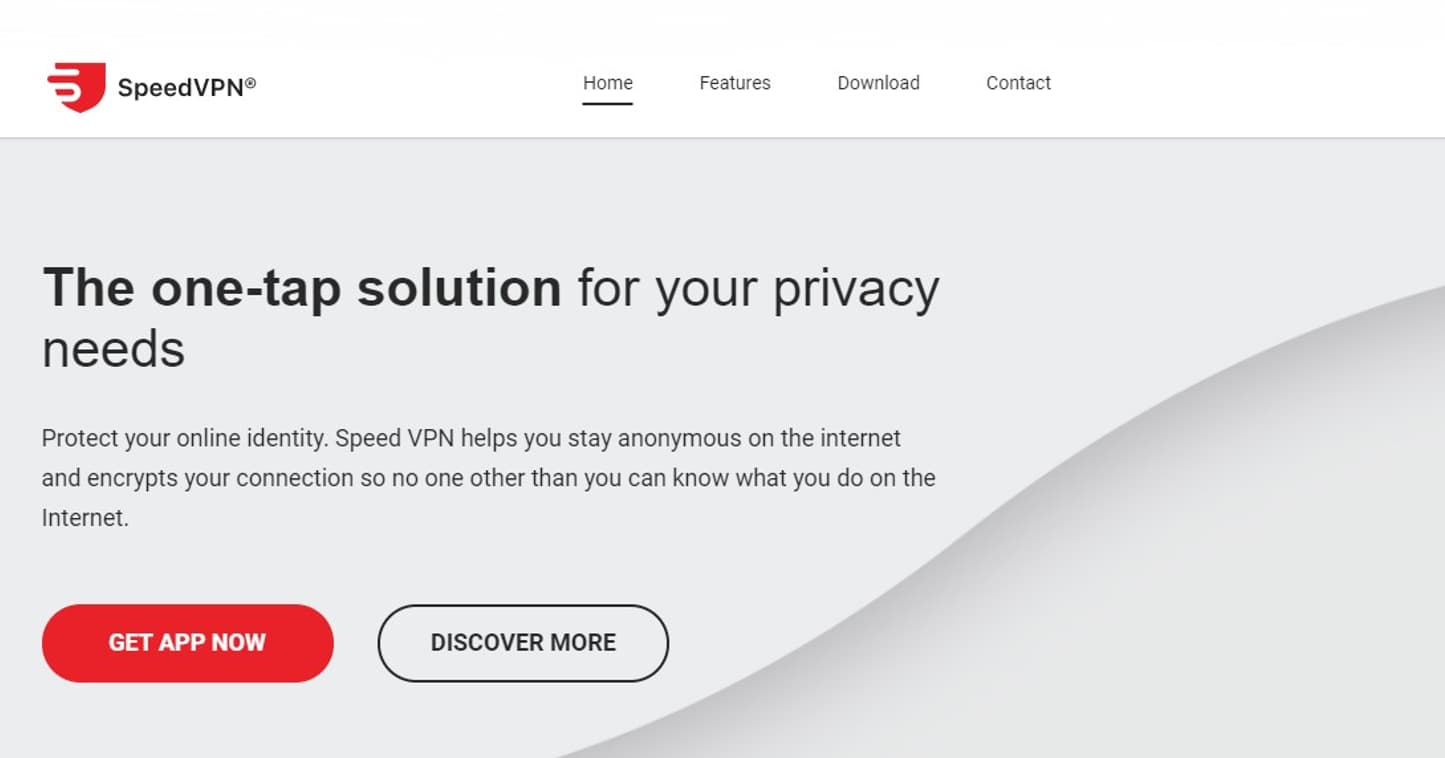Click the DISCOVER MORE outlined button
This screenshot has width=1445, height=758.
point(522,643)
